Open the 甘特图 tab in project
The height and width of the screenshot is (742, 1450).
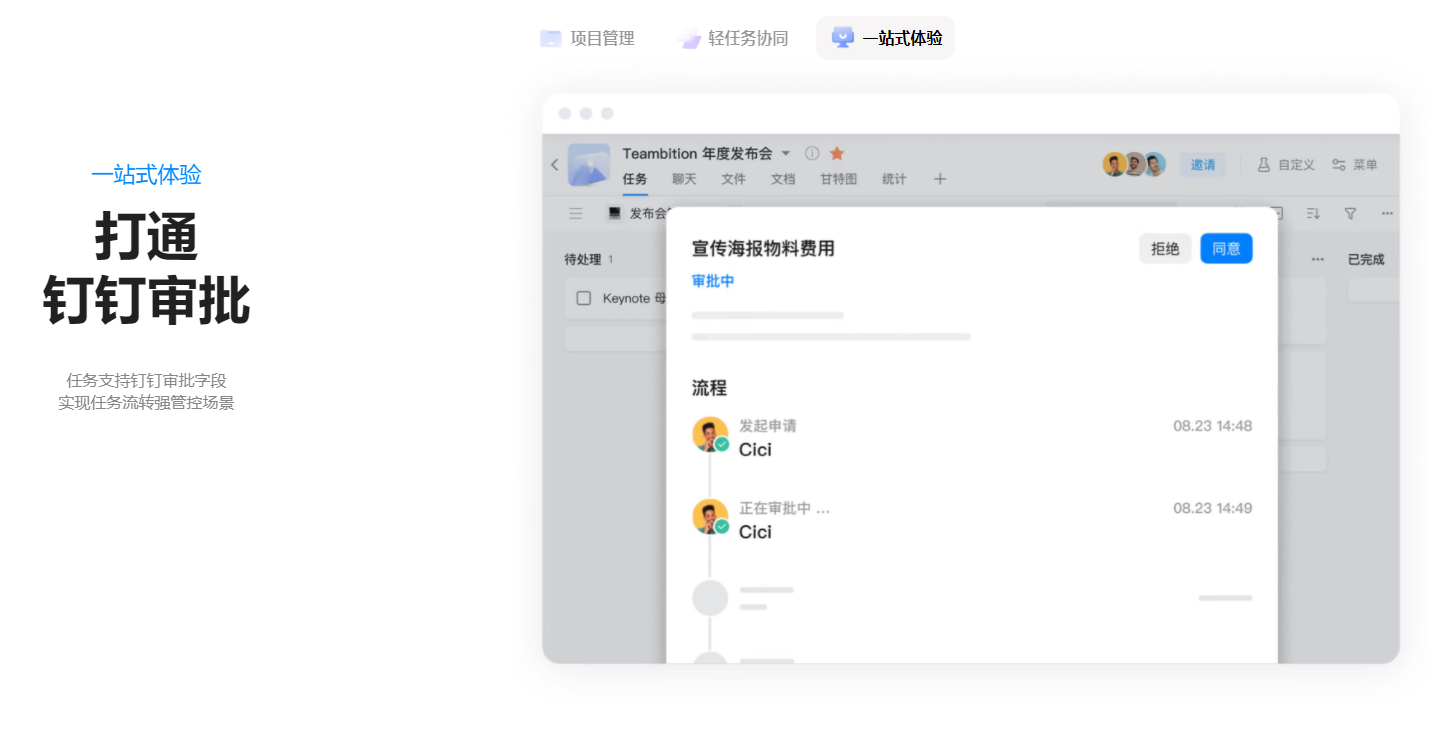(838, 179)
